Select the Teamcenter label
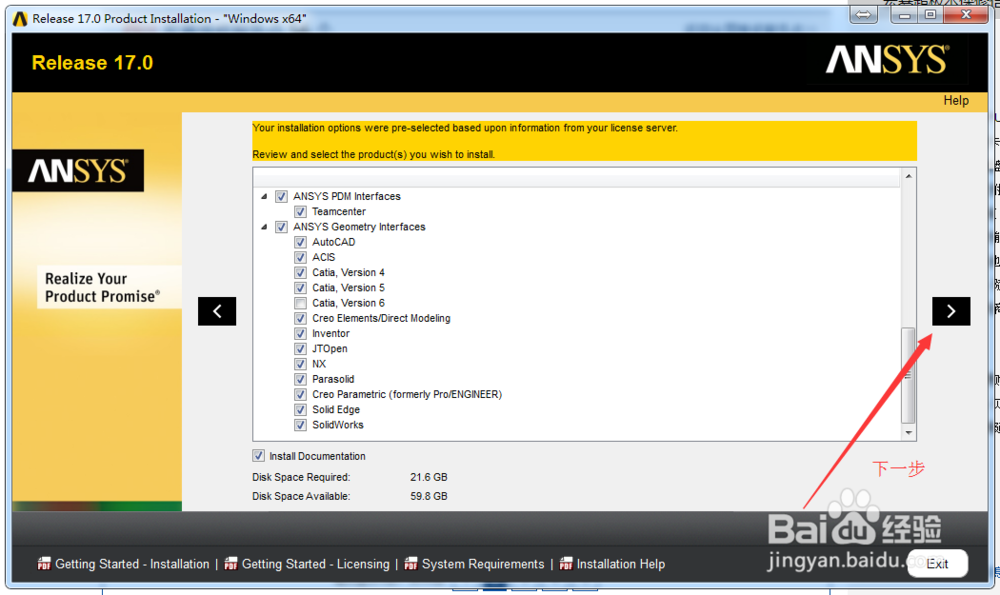The height and width of the screenshot is (595, 1000). (x=339, y=212)
